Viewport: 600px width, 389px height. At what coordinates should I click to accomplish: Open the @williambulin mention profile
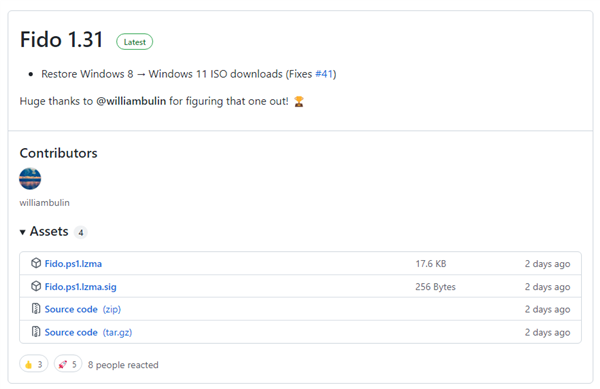pyautogui.click(x=131, y=101)
